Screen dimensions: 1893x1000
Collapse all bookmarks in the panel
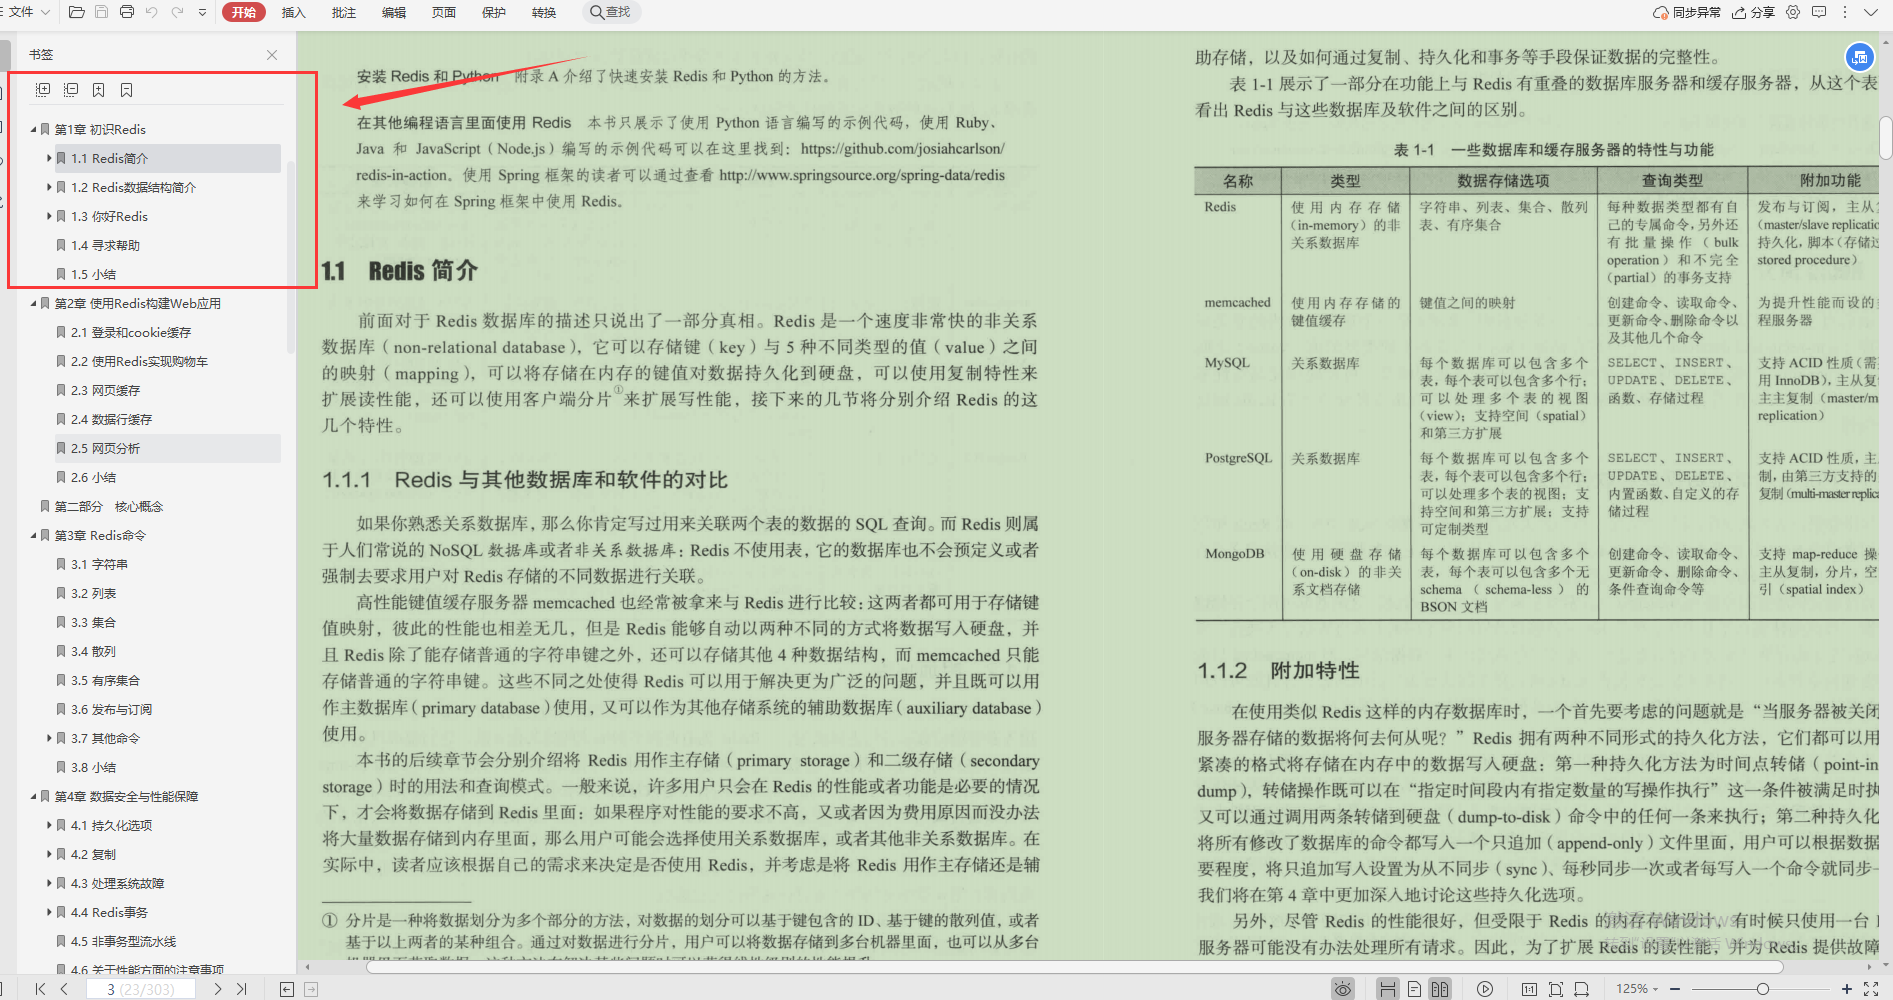[x=71, y=89]
